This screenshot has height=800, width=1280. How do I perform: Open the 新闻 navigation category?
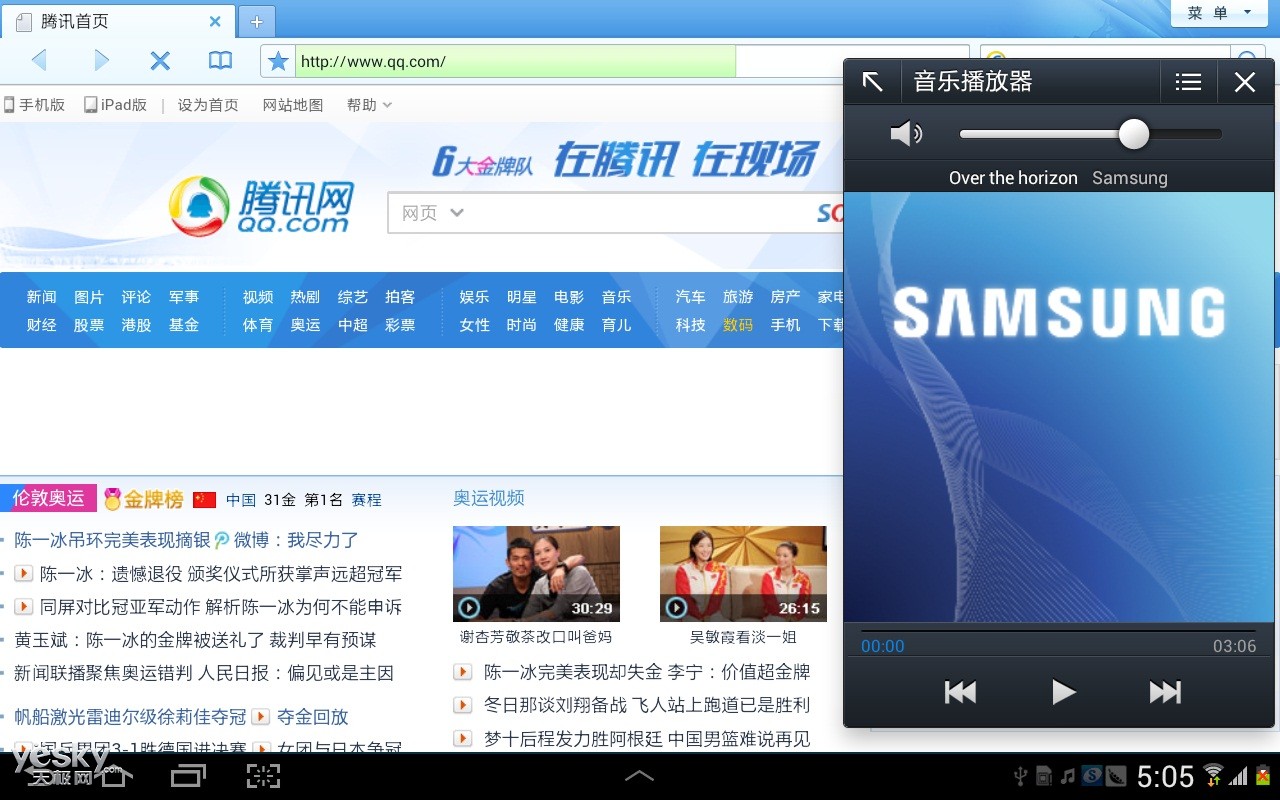41,297
